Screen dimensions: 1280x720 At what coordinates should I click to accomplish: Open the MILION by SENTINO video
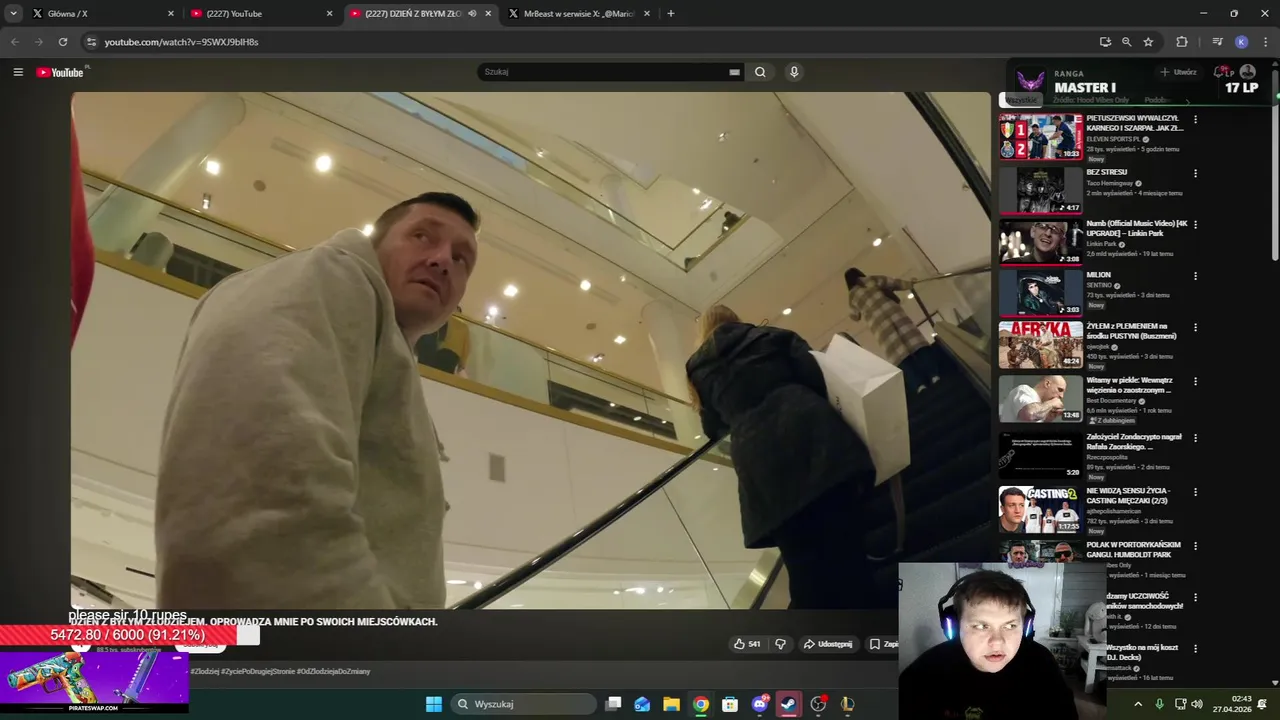pyautogui.click(x=1040, y=292)
